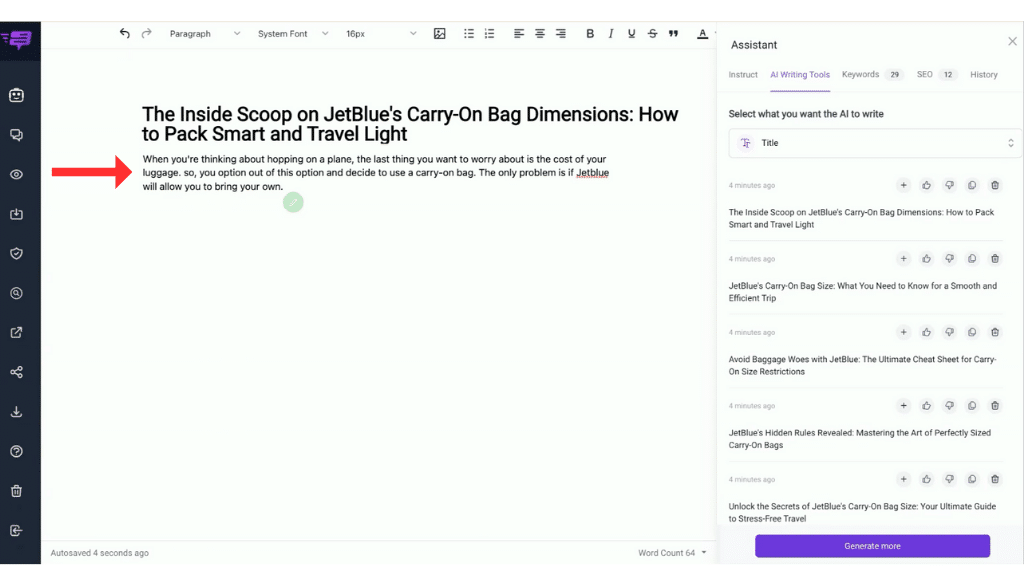Thumbs up 'Avoid Baggage Woes' title
Image resolution: width=1024 pixels, height=579 pixels.
(926, 332)
